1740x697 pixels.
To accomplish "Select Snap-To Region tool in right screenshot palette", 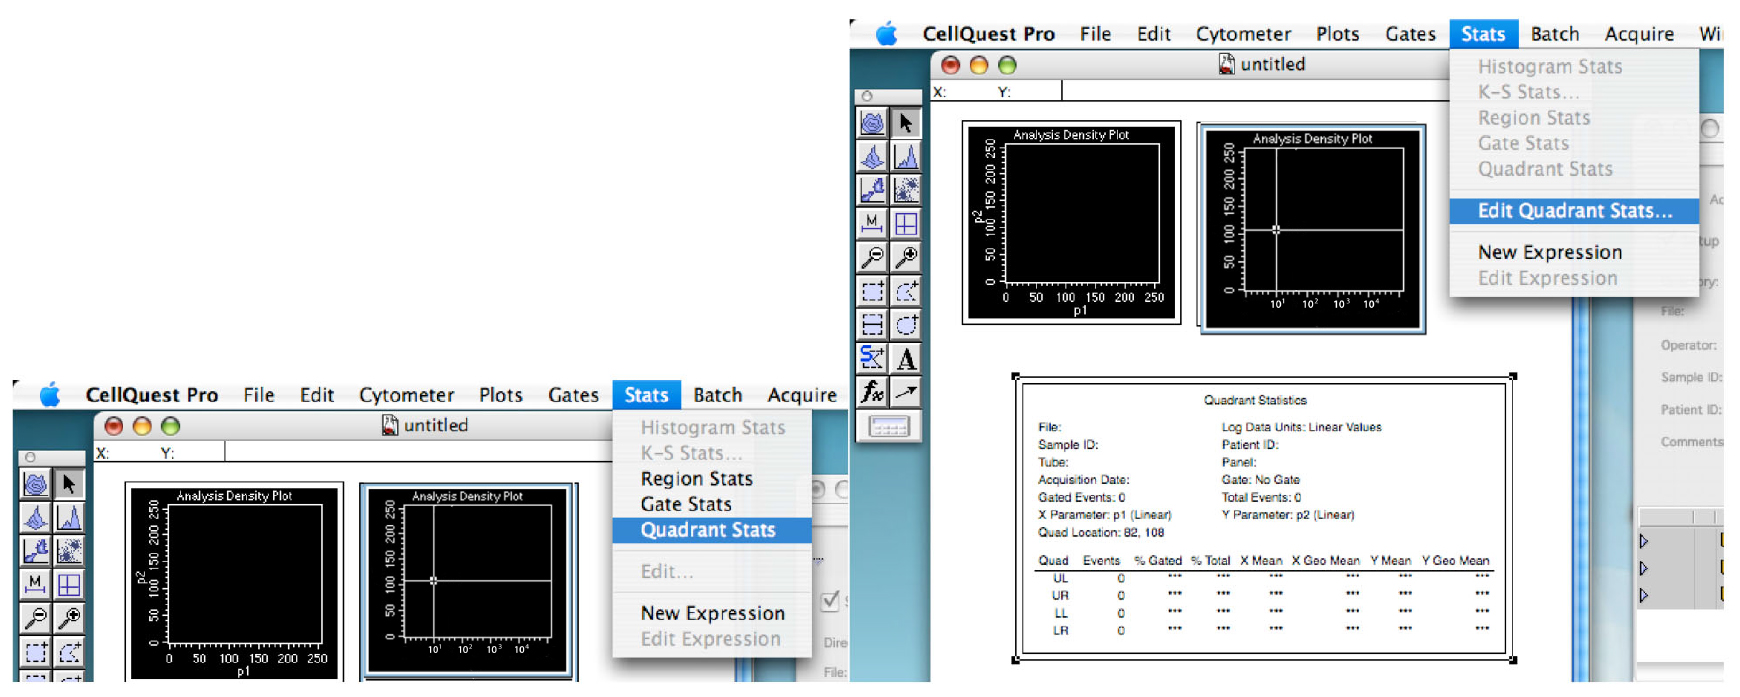I will point(872,358).
